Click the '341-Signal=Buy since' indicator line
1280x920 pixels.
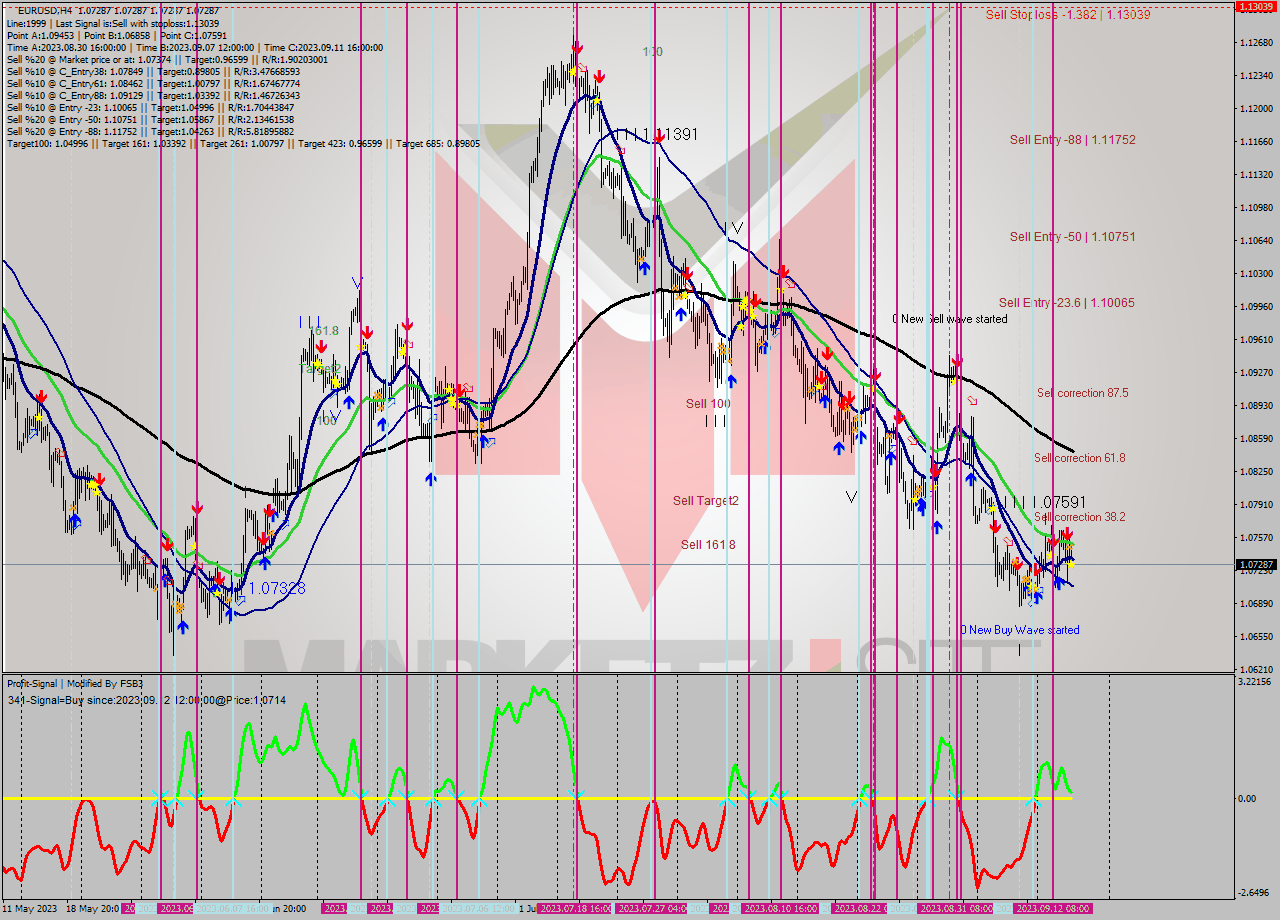click(146, 700)
